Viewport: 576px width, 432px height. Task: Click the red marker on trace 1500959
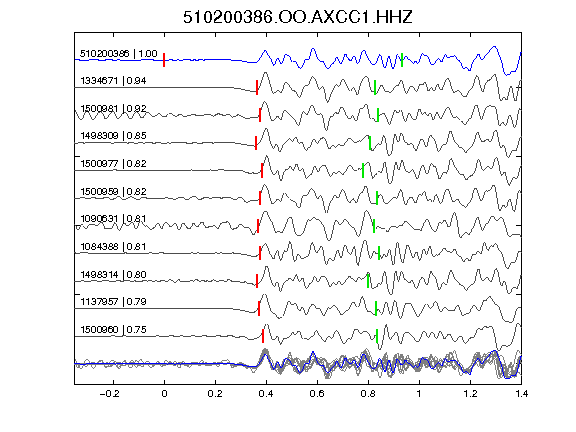[260, 198]
